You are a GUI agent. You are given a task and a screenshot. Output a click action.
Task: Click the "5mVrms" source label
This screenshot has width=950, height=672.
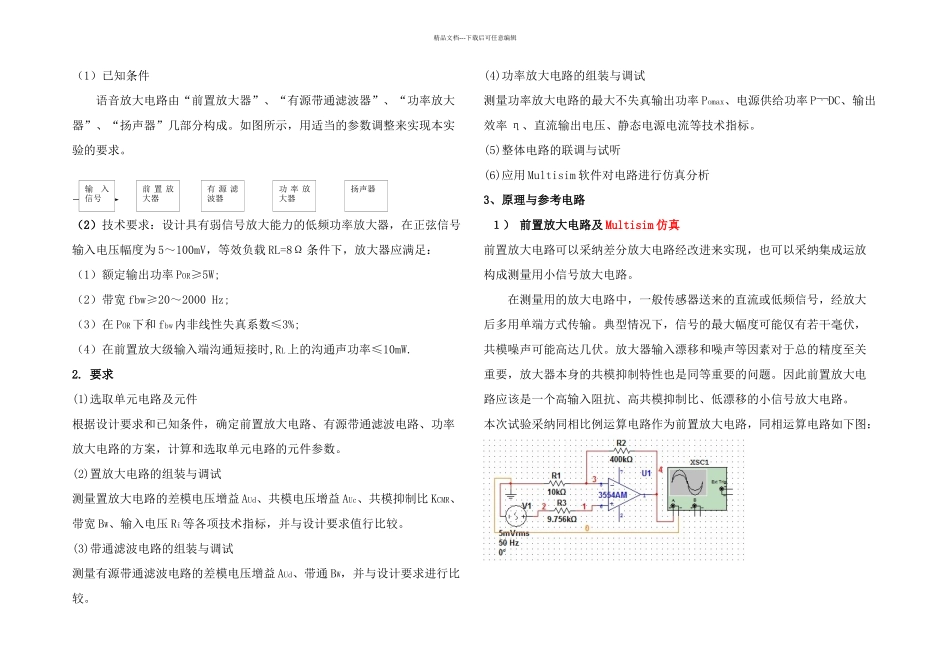pos(514,533)
